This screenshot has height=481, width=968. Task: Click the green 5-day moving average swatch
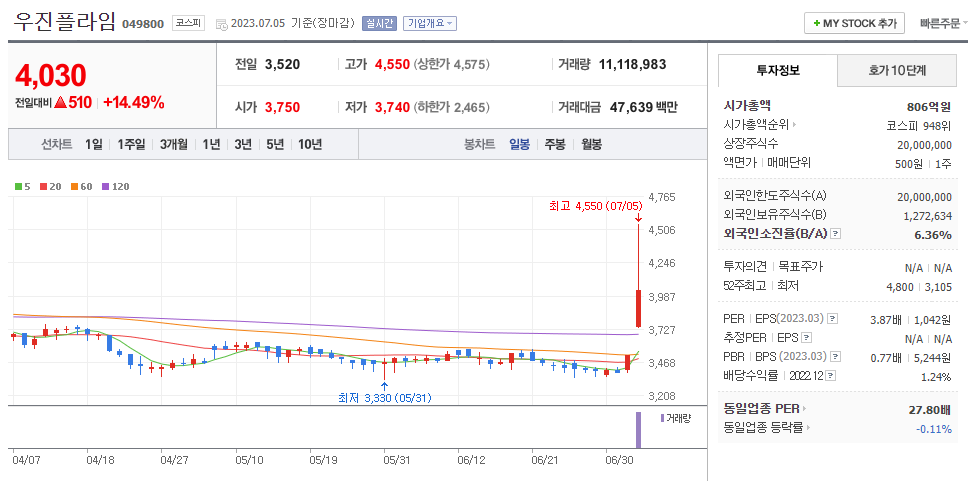(x=18, y=186)
